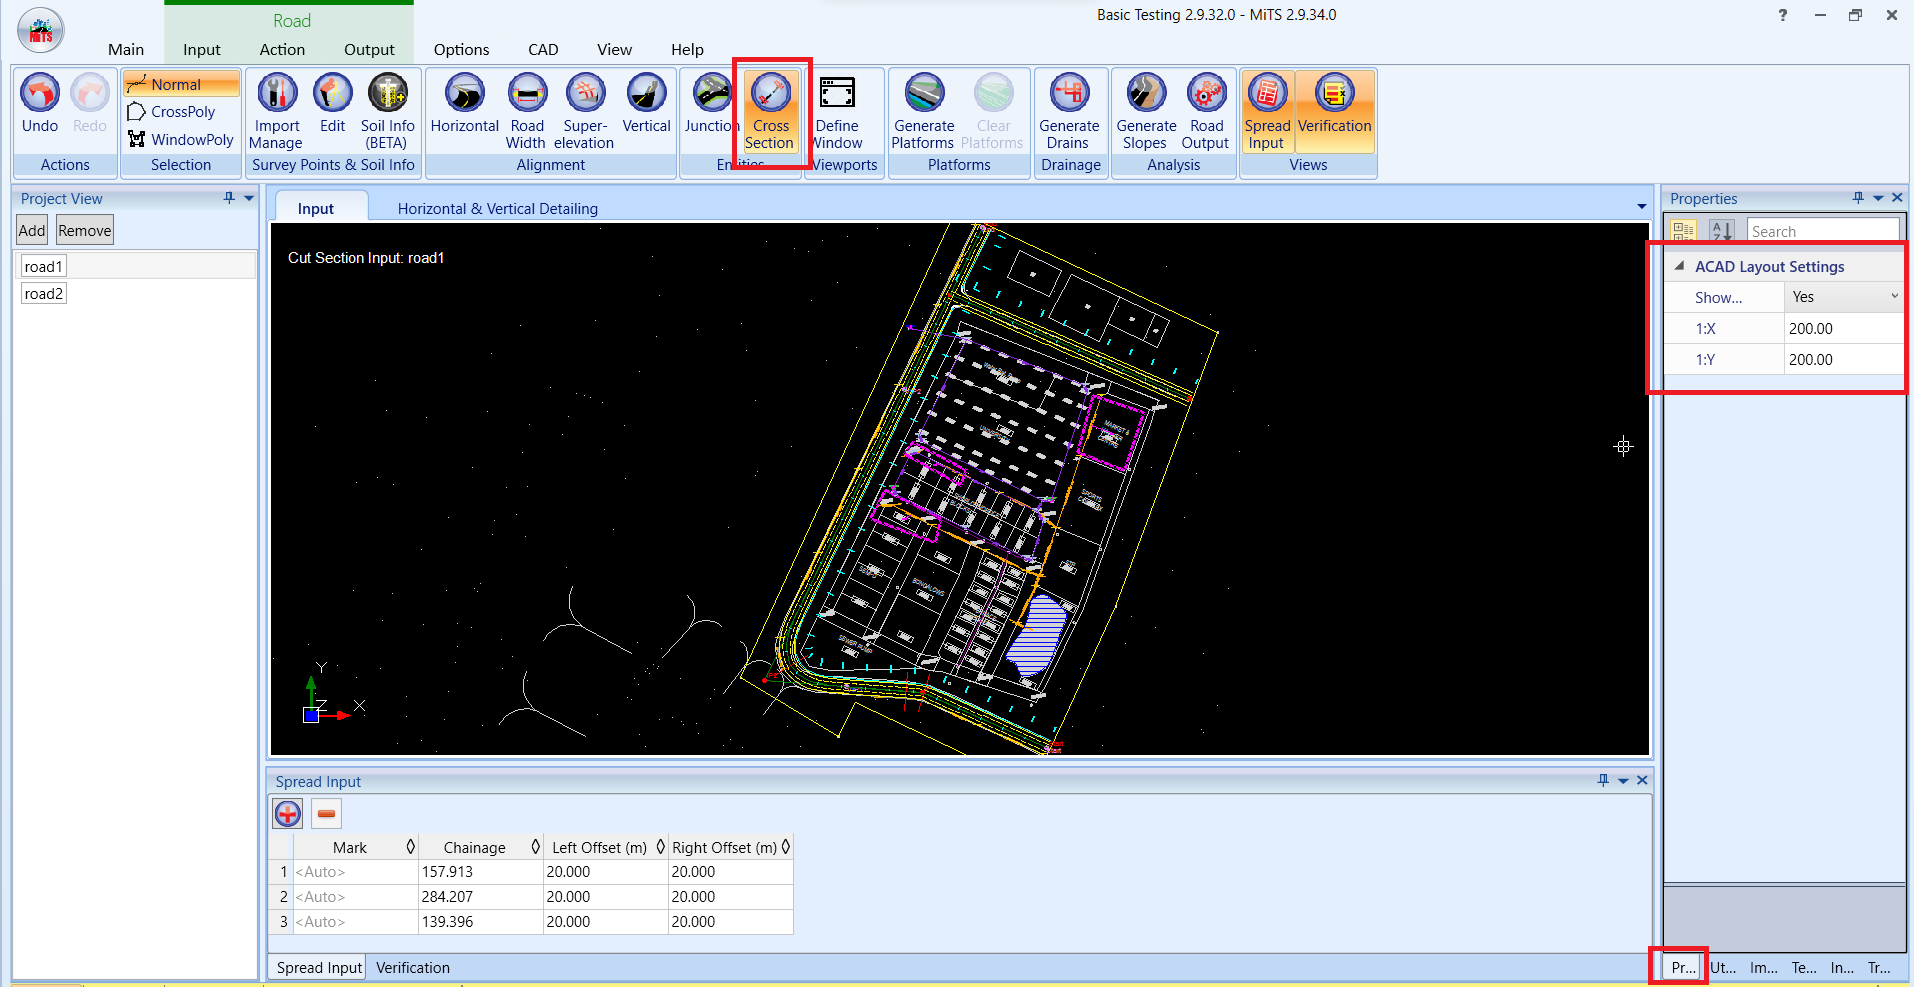Click the Properties search box

point(1823,231)
